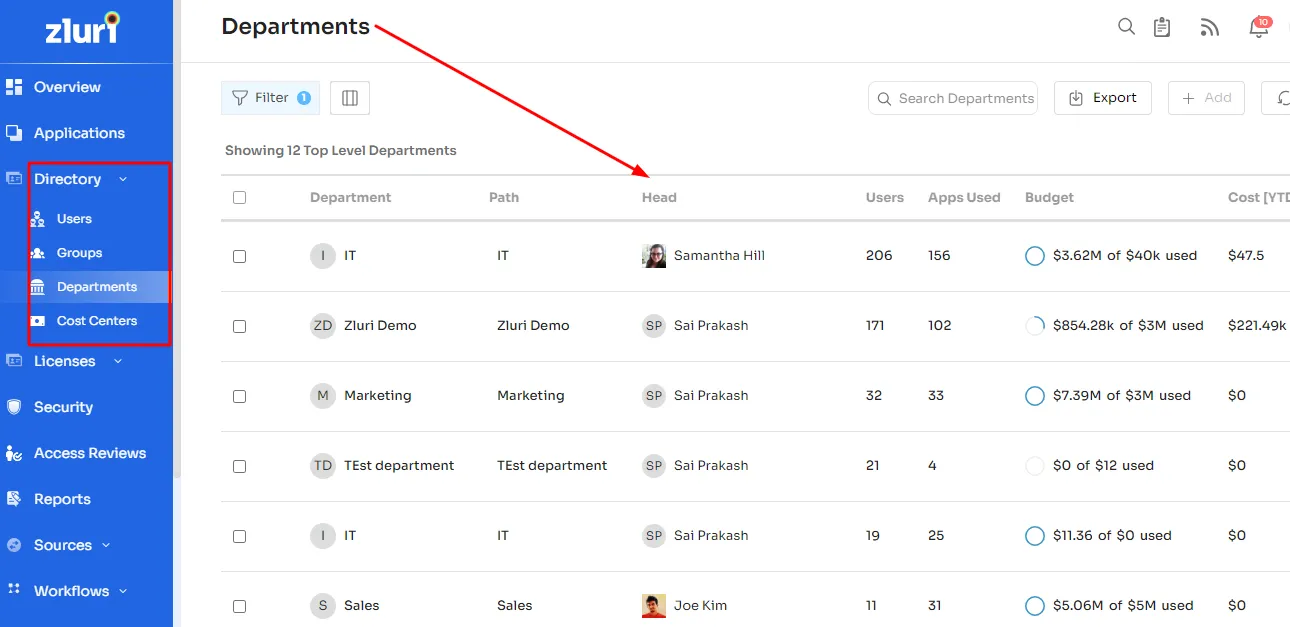Click the TD avatar for TEst department
Viewport: 1290px width, 627px height.
click(x=323, y=466)
